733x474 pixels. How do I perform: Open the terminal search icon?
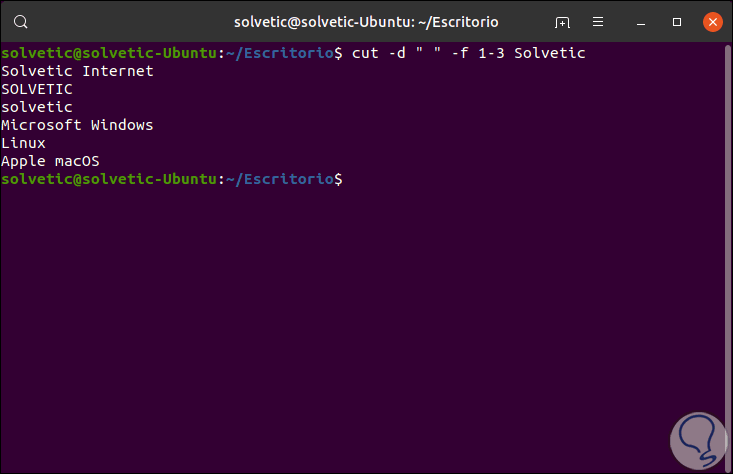point(22,21)
